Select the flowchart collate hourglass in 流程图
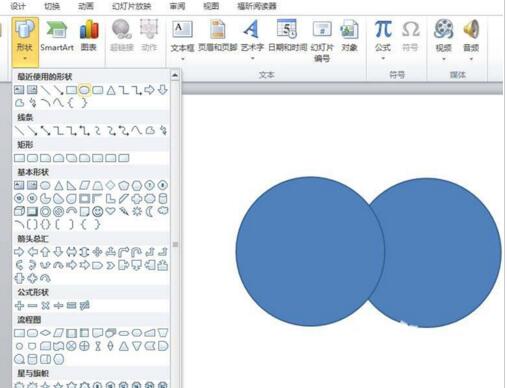Viewport: 507px width, 388px height. pyautogui.click(x=97, y=346)
